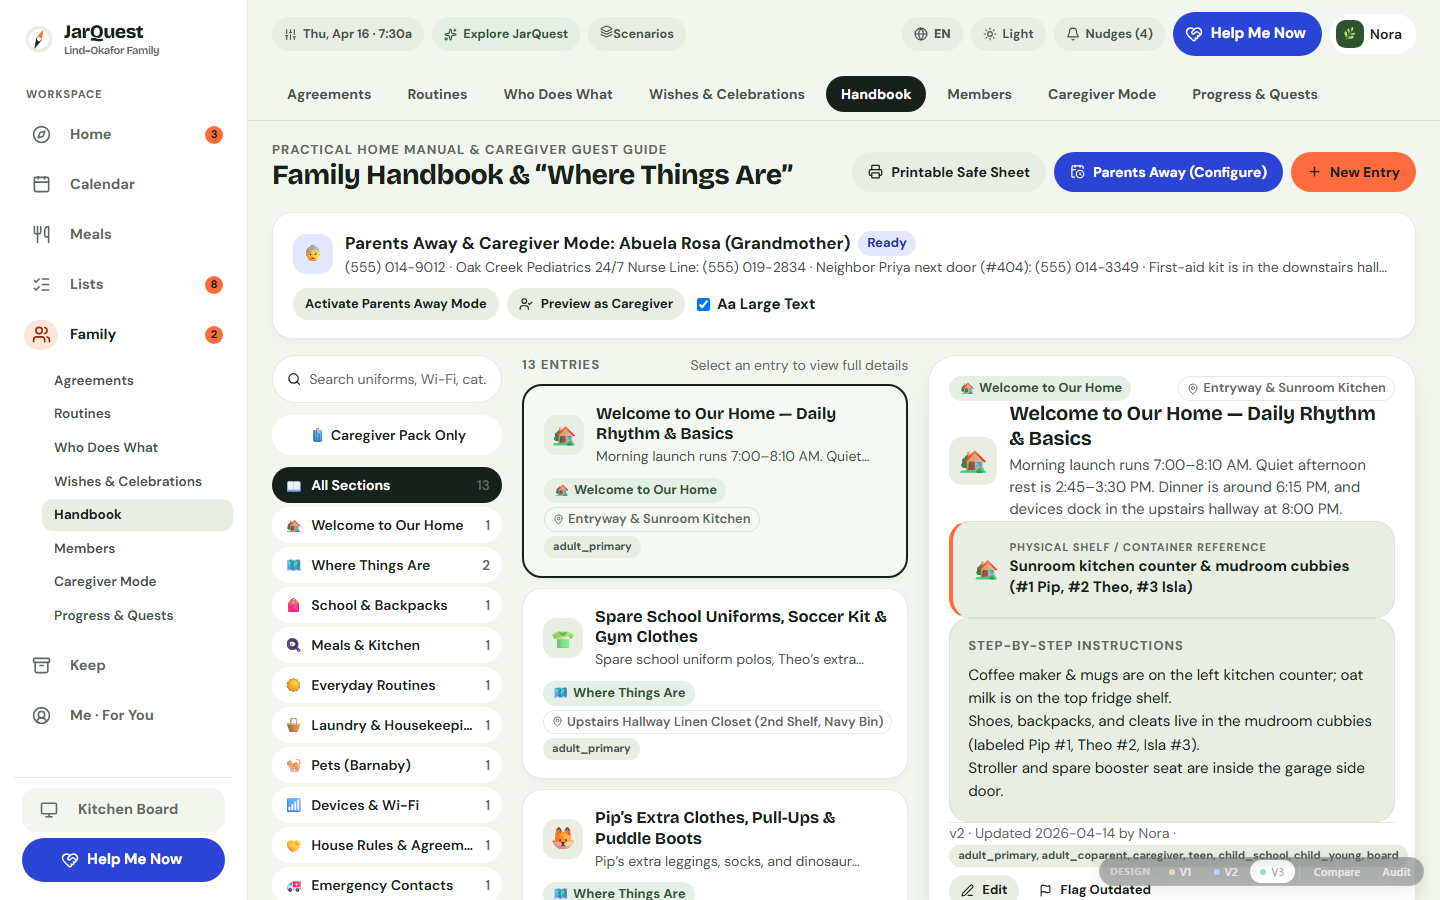Click the Family people icon in sidebar
This screenshot has height=900, width=1440.
[x=41, y=334]
